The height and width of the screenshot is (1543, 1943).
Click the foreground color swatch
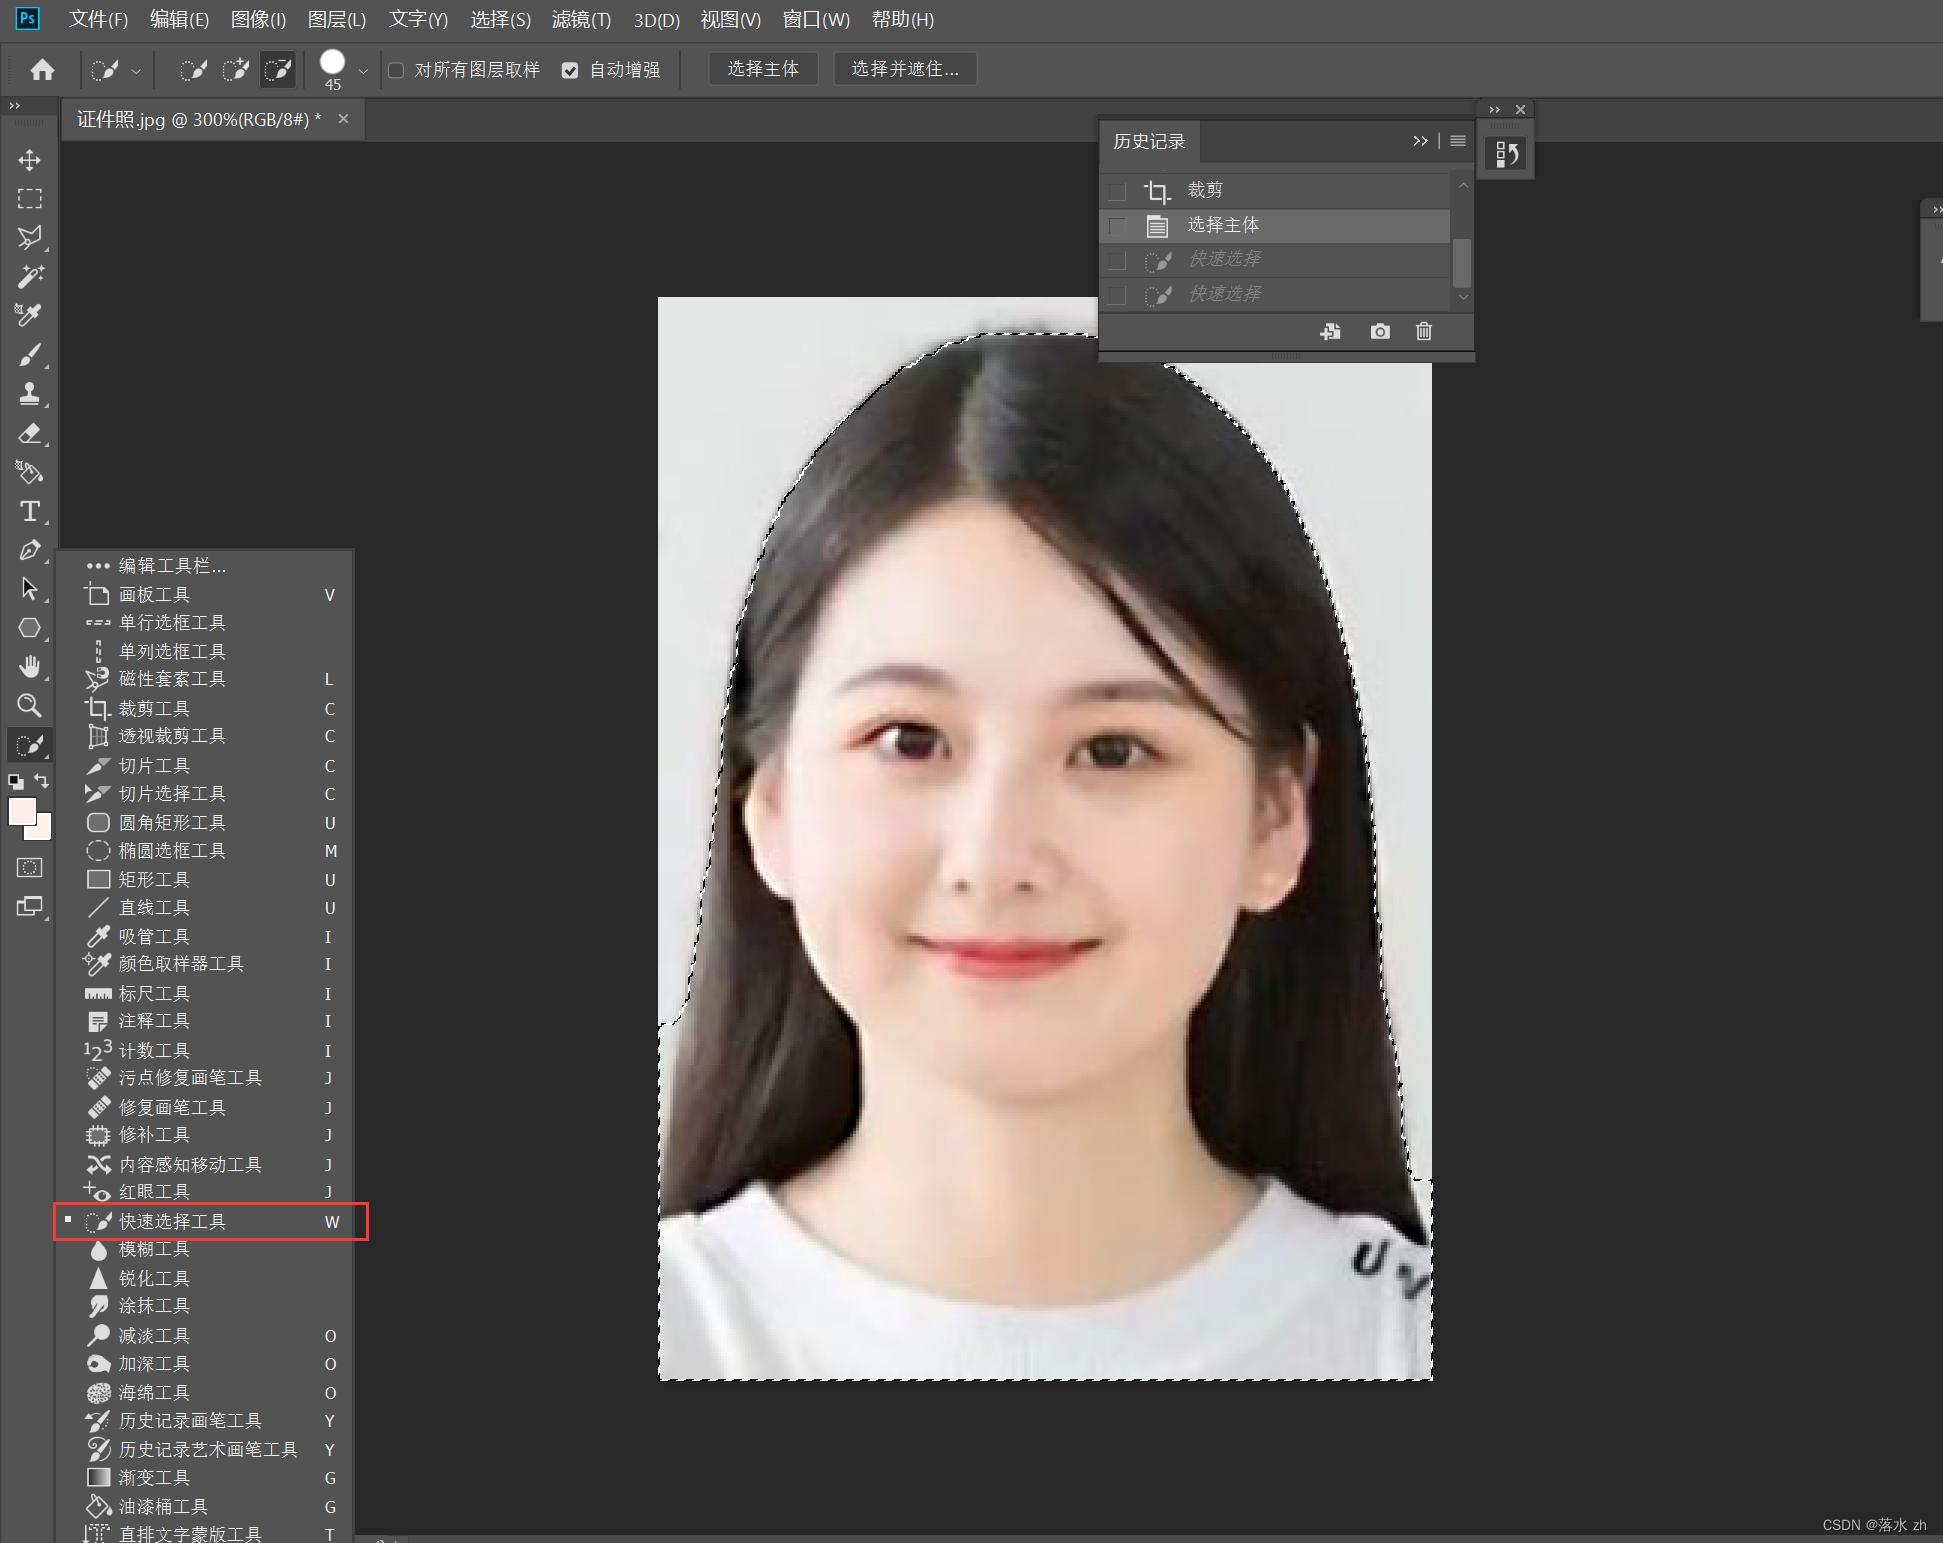(x=21, y=811)
